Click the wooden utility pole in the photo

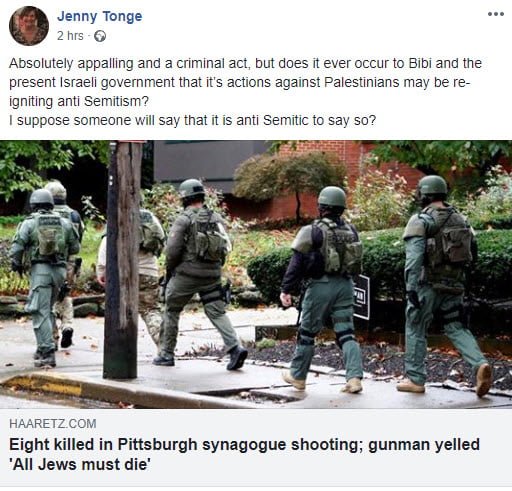click(122, 260)
